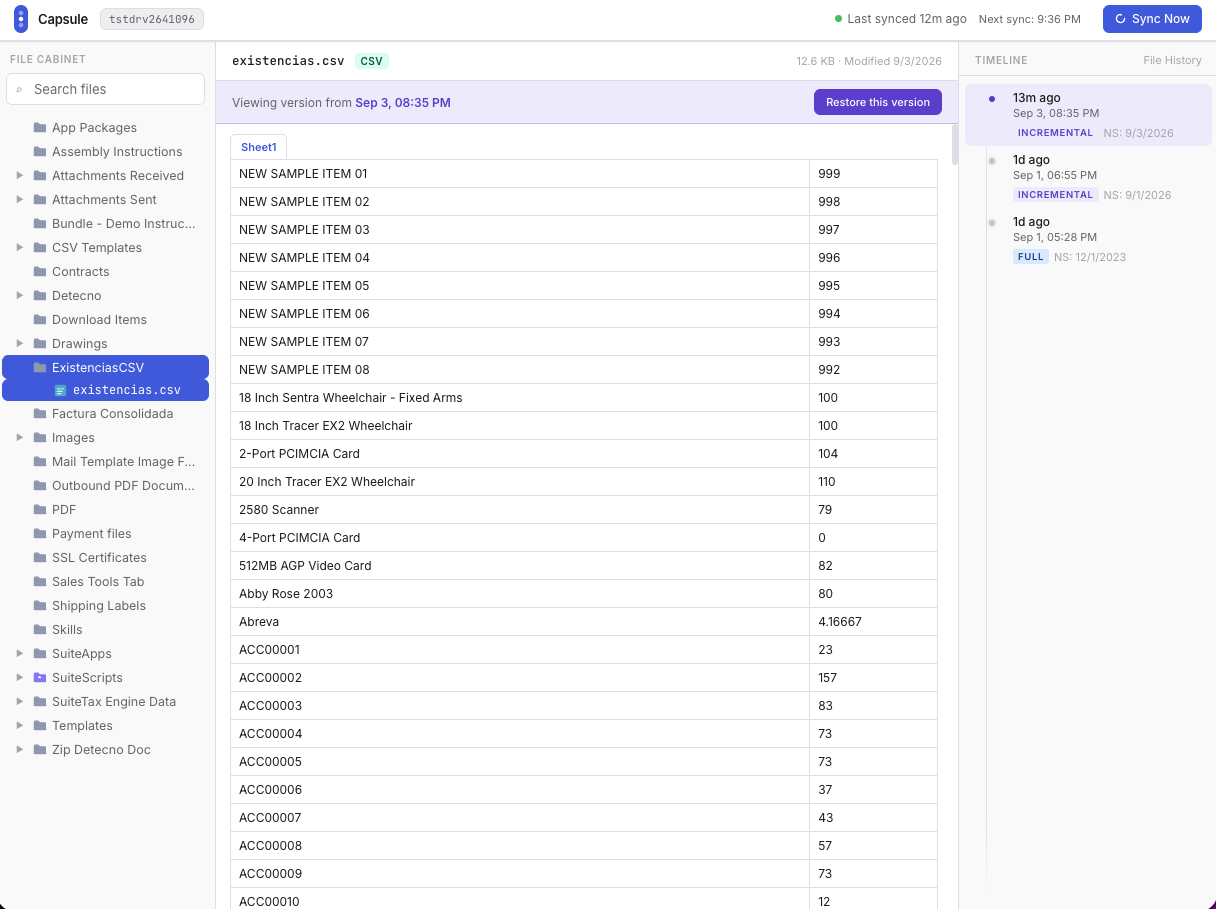Expand the Attachments Received folder
Screen dimensions: 1216x909
click(x=20, y=176)
